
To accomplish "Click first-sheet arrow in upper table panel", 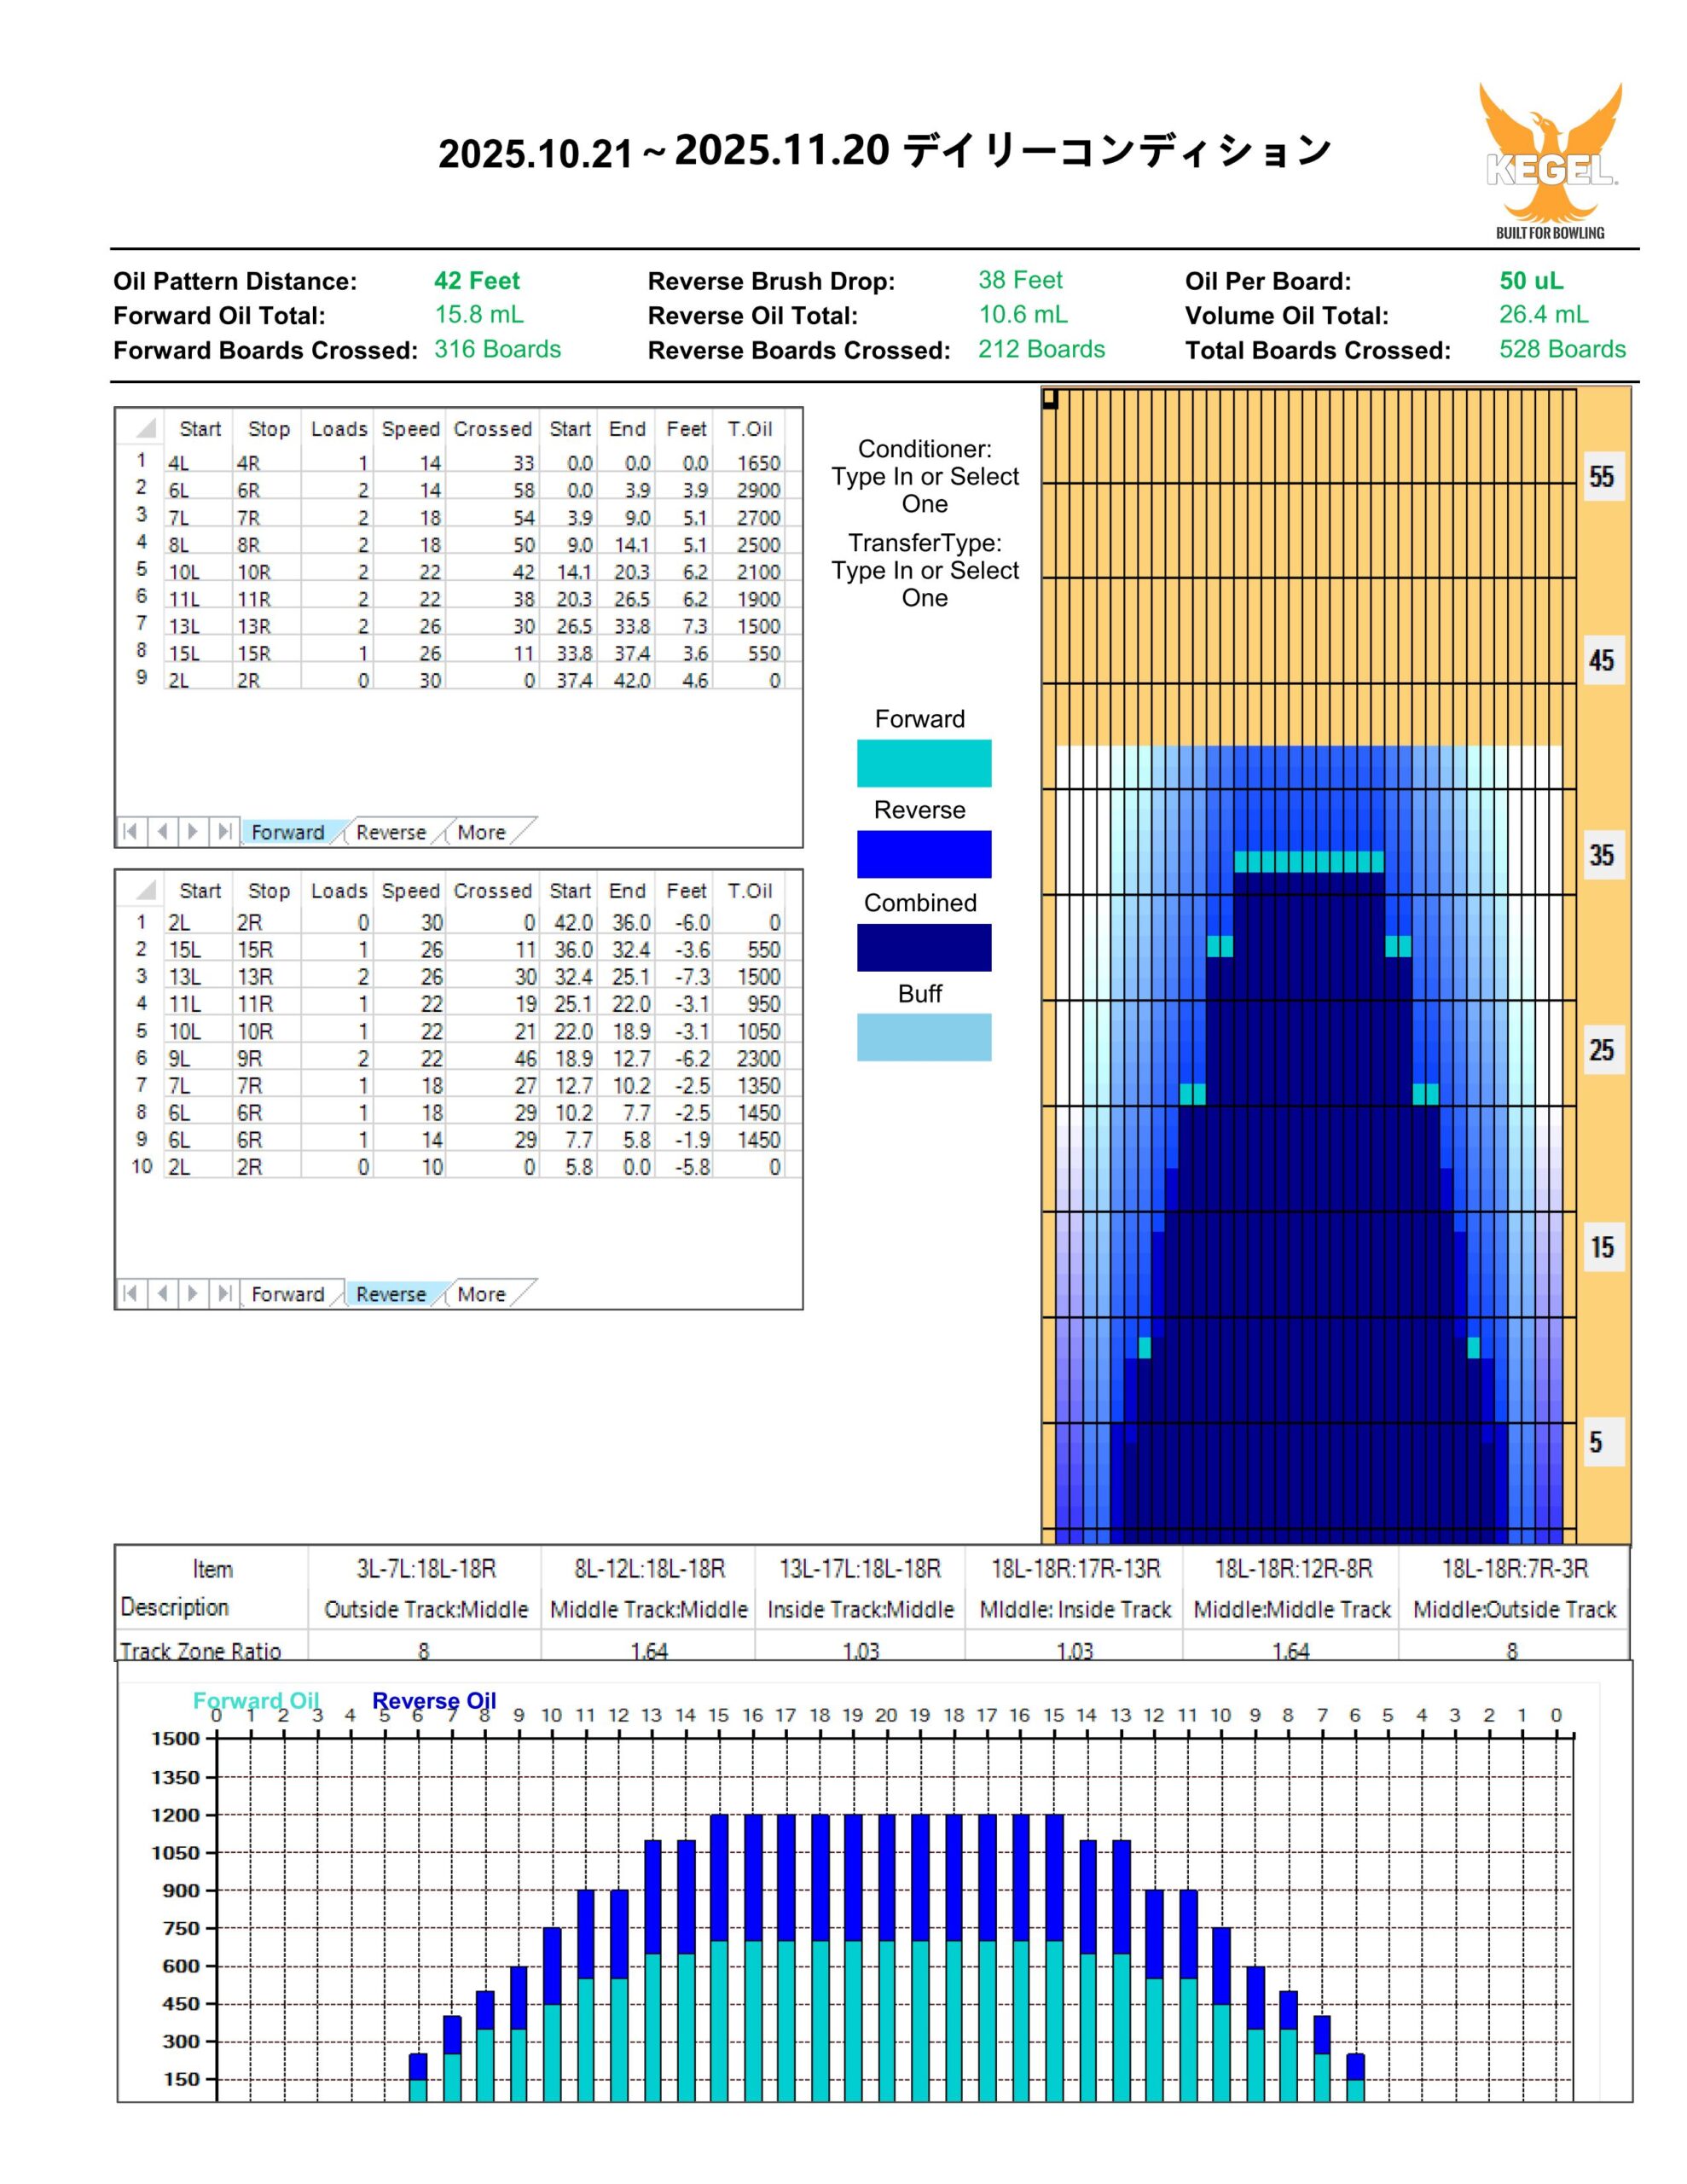I will point(130,831).
